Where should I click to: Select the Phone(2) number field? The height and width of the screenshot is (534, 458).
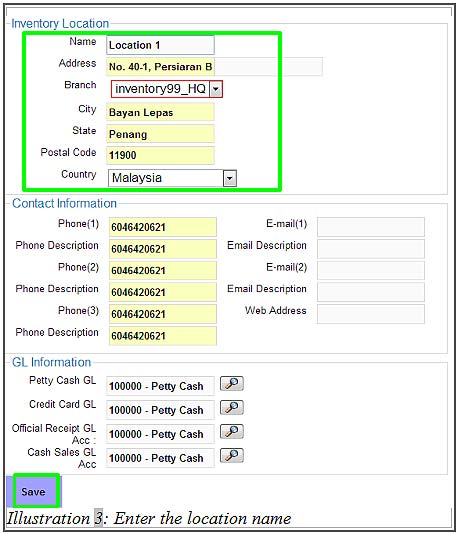tap(163, 270)
